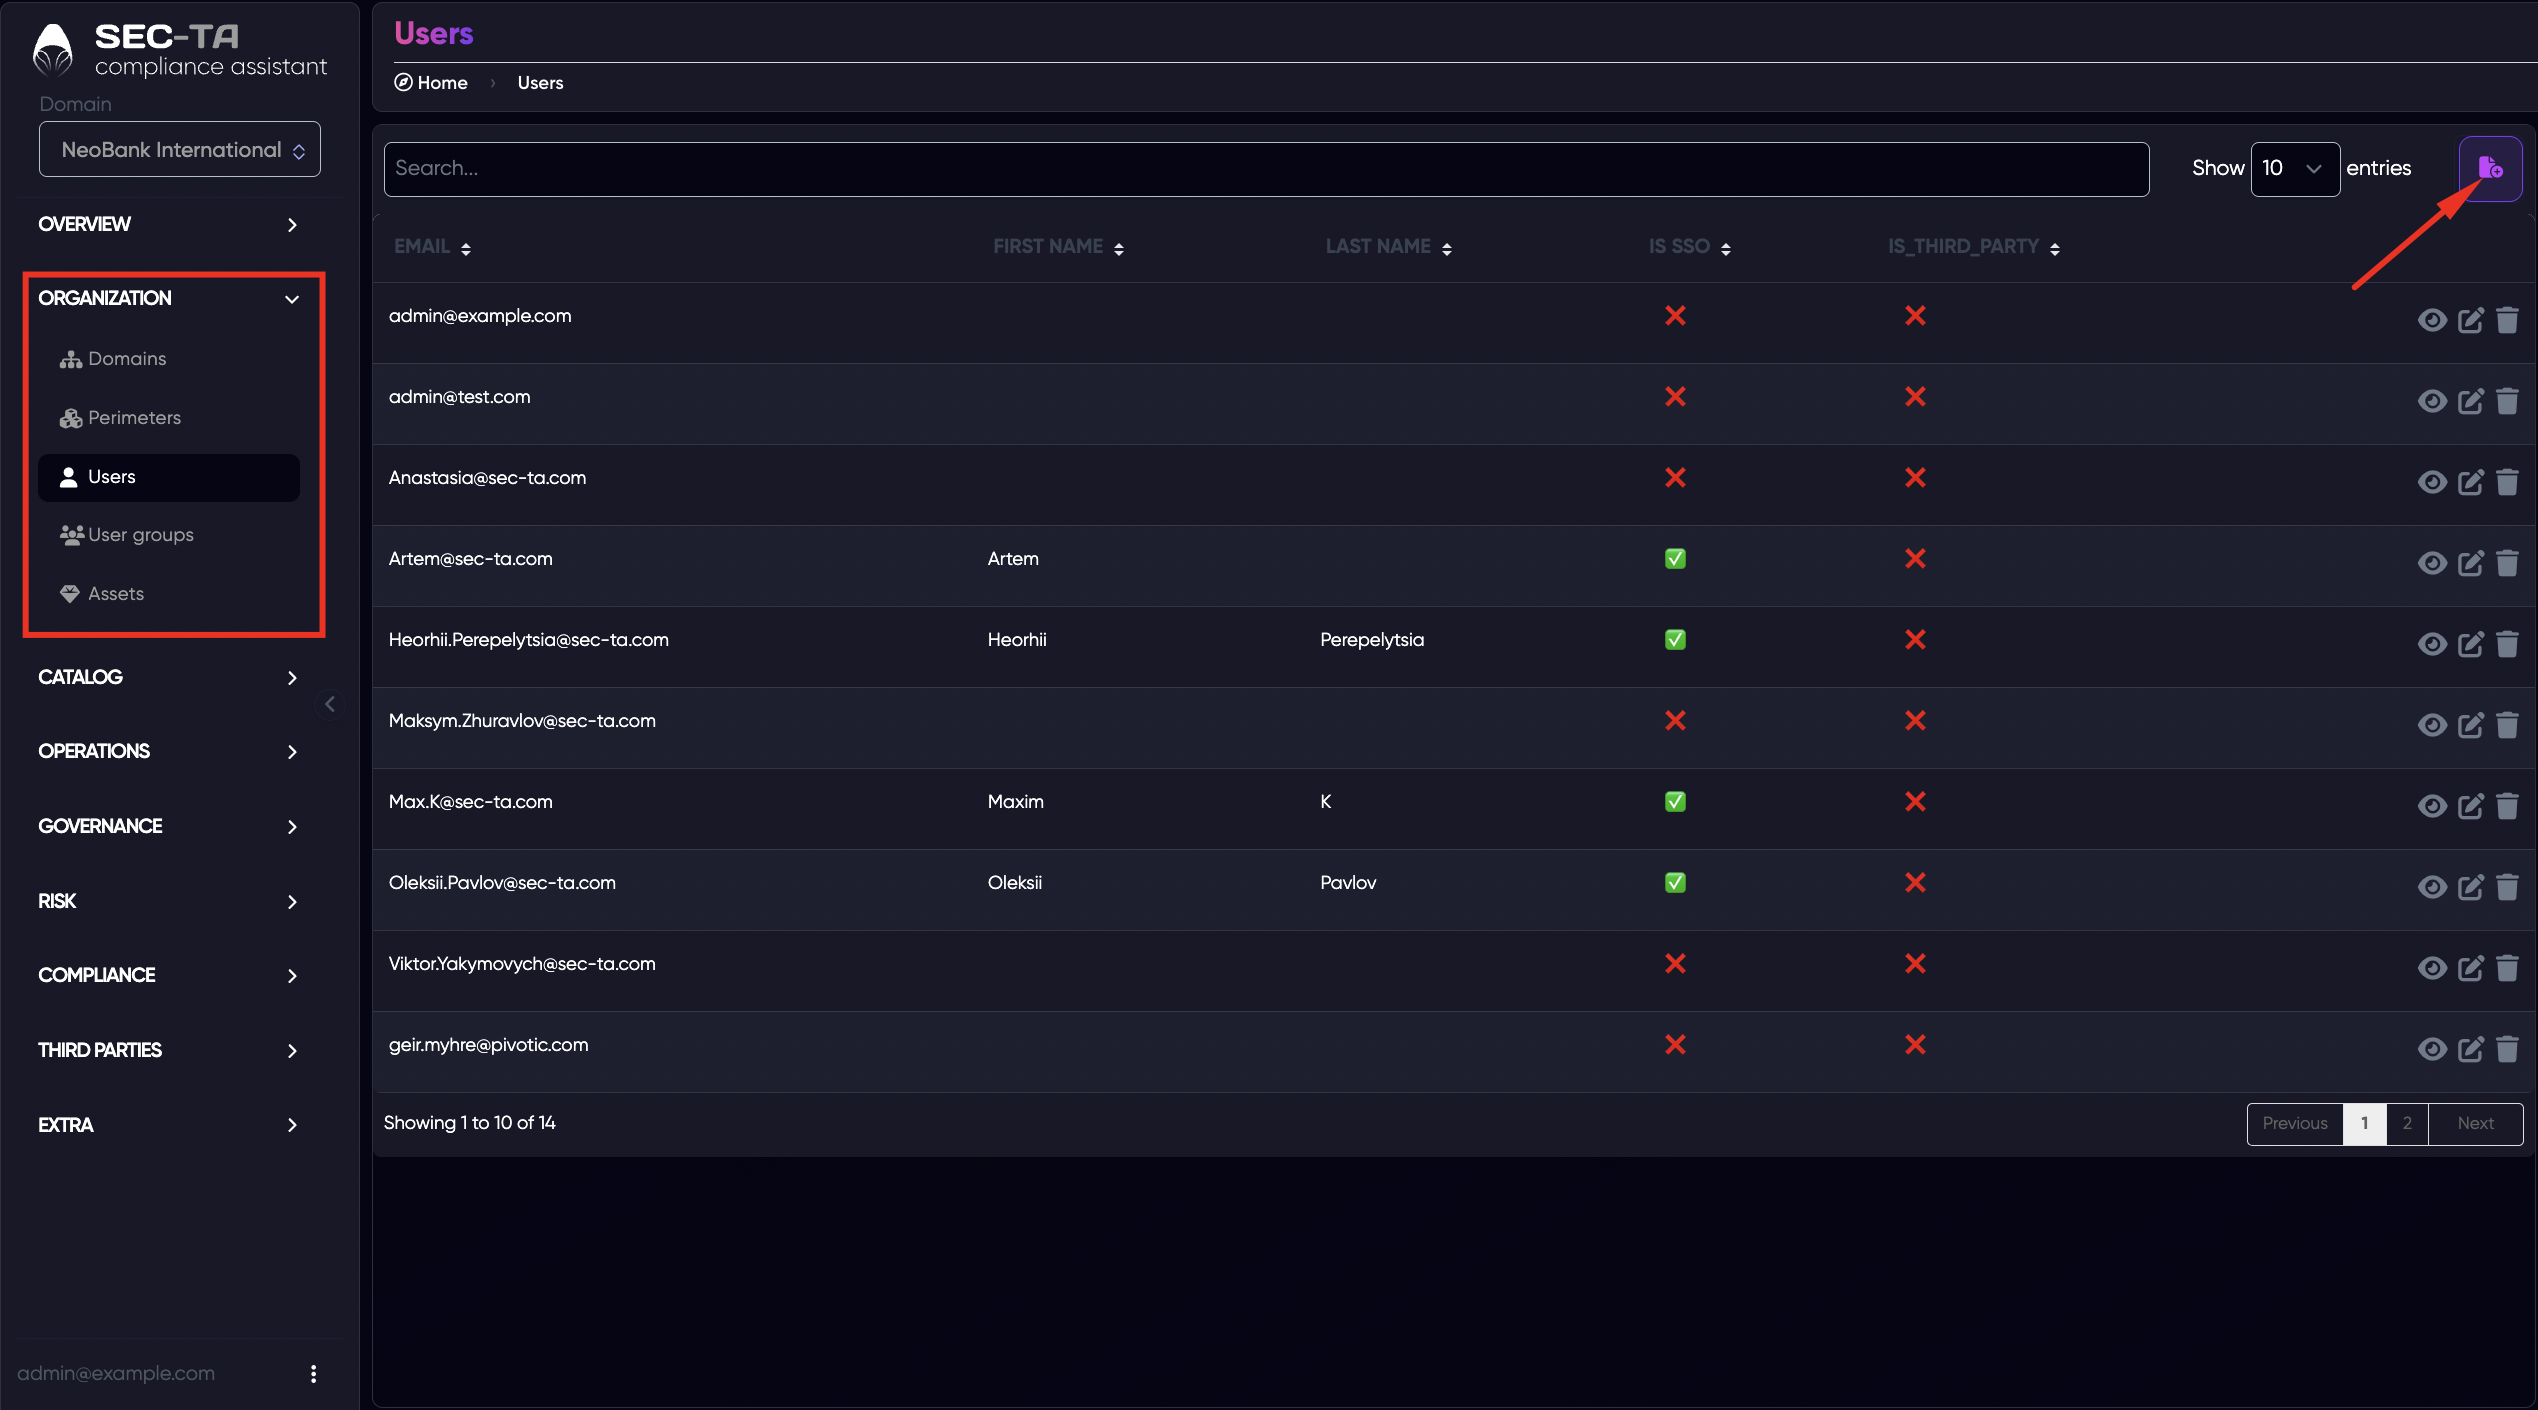View details of Maksym.Zhuravlov user
The width and height of the screenshot is (2538, 1410).
[x=2432, y=725]
